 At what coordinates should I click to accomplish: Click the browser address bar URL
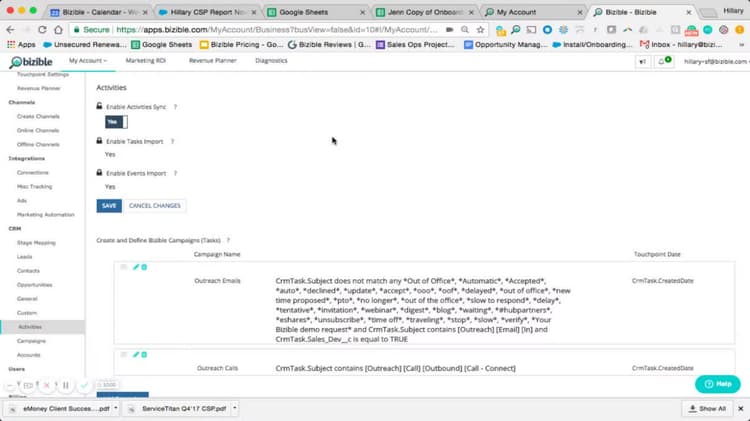276,30
